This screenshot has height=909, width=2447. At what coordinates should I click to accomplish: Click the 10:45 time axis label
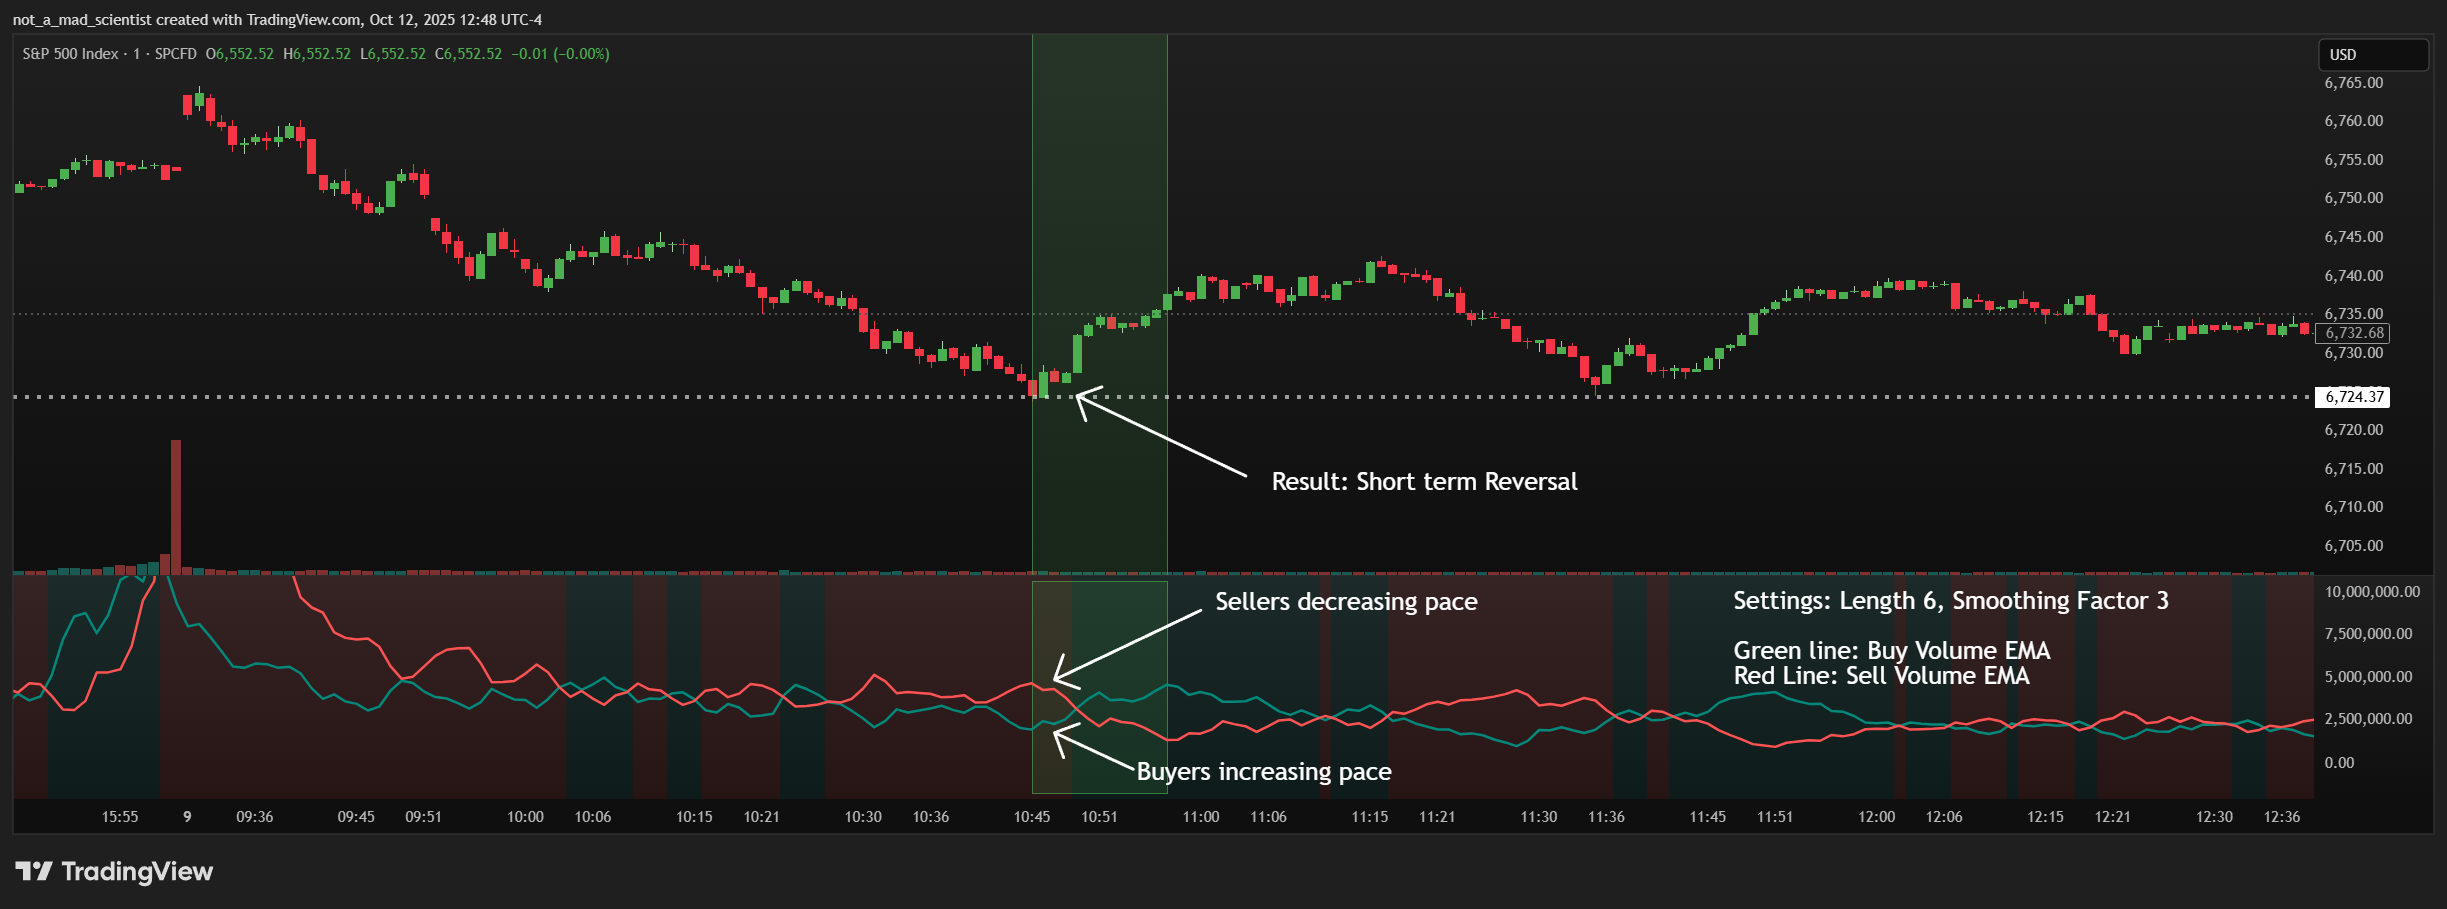(1032, 817)
